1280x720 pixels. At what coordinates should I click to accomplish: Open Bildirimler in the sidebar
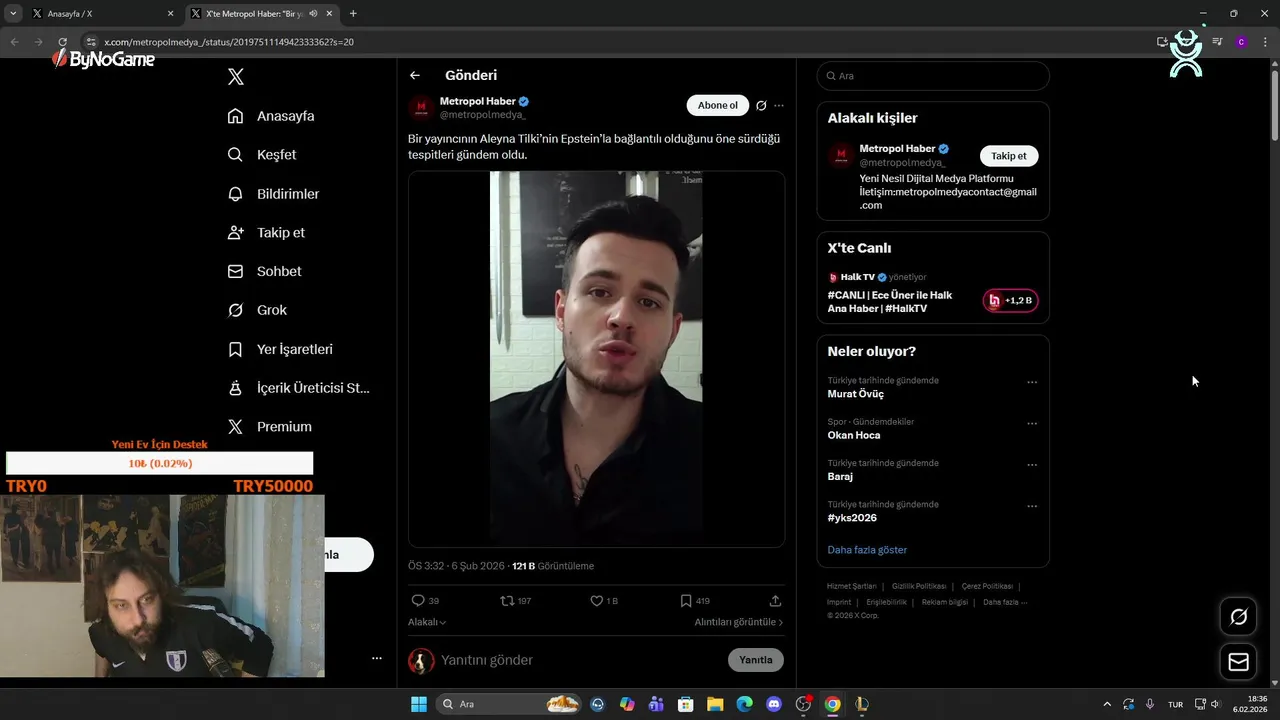[273, 194]
